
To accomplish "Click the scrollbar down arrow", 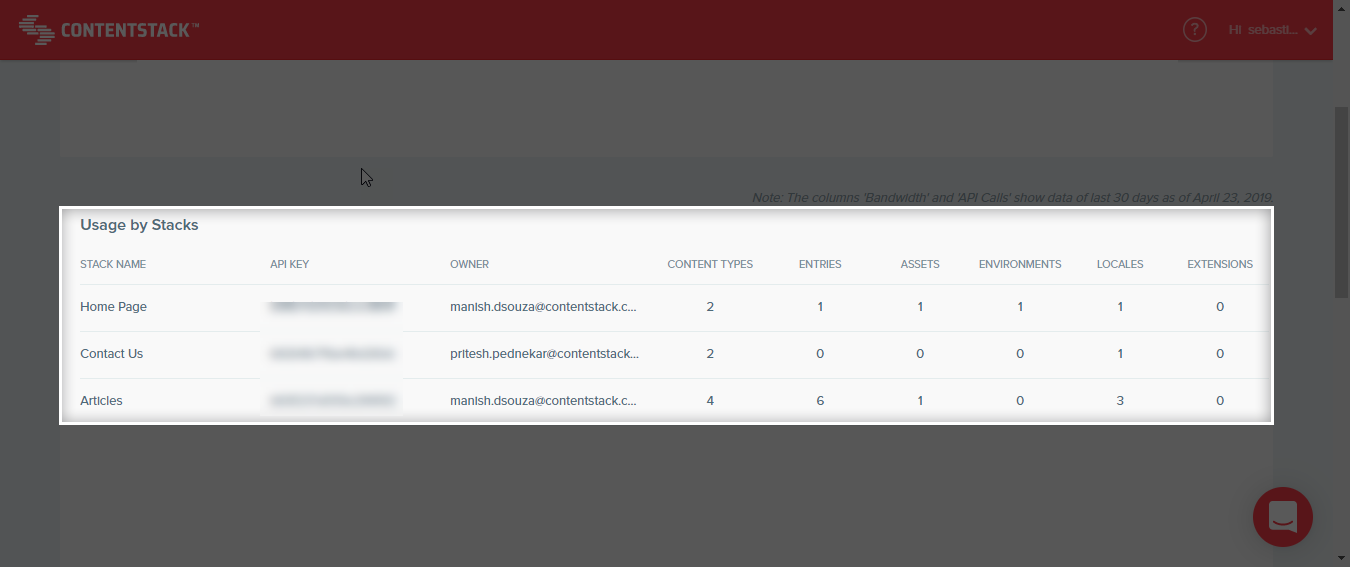I will [x=1341, y=558].
